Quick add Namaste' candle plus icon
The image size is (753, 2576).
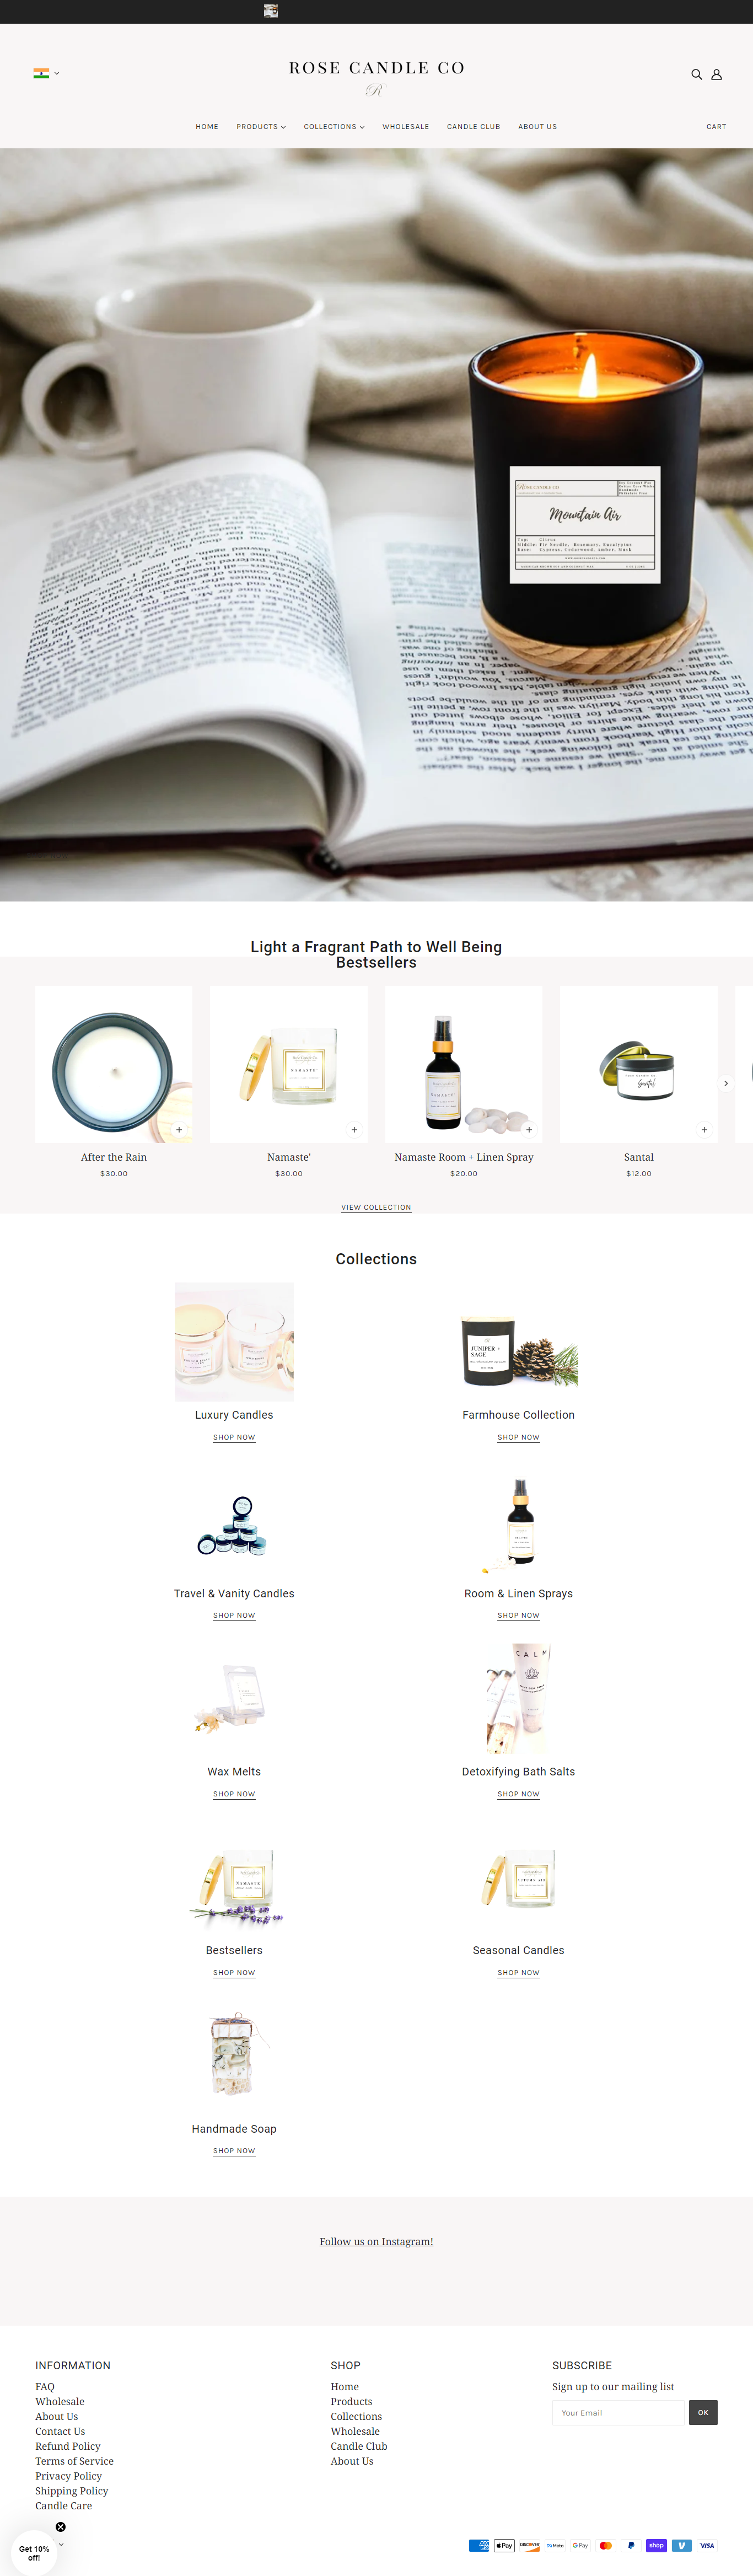[x=354, y=1129]
